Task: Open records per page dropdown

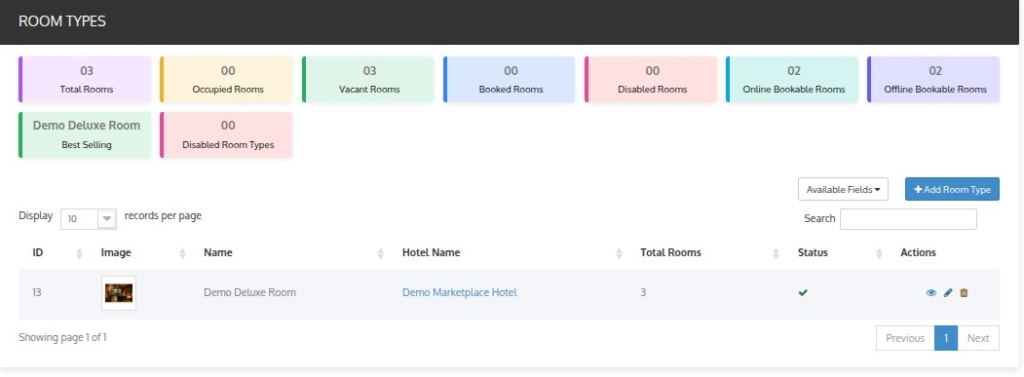Action: 88,219
